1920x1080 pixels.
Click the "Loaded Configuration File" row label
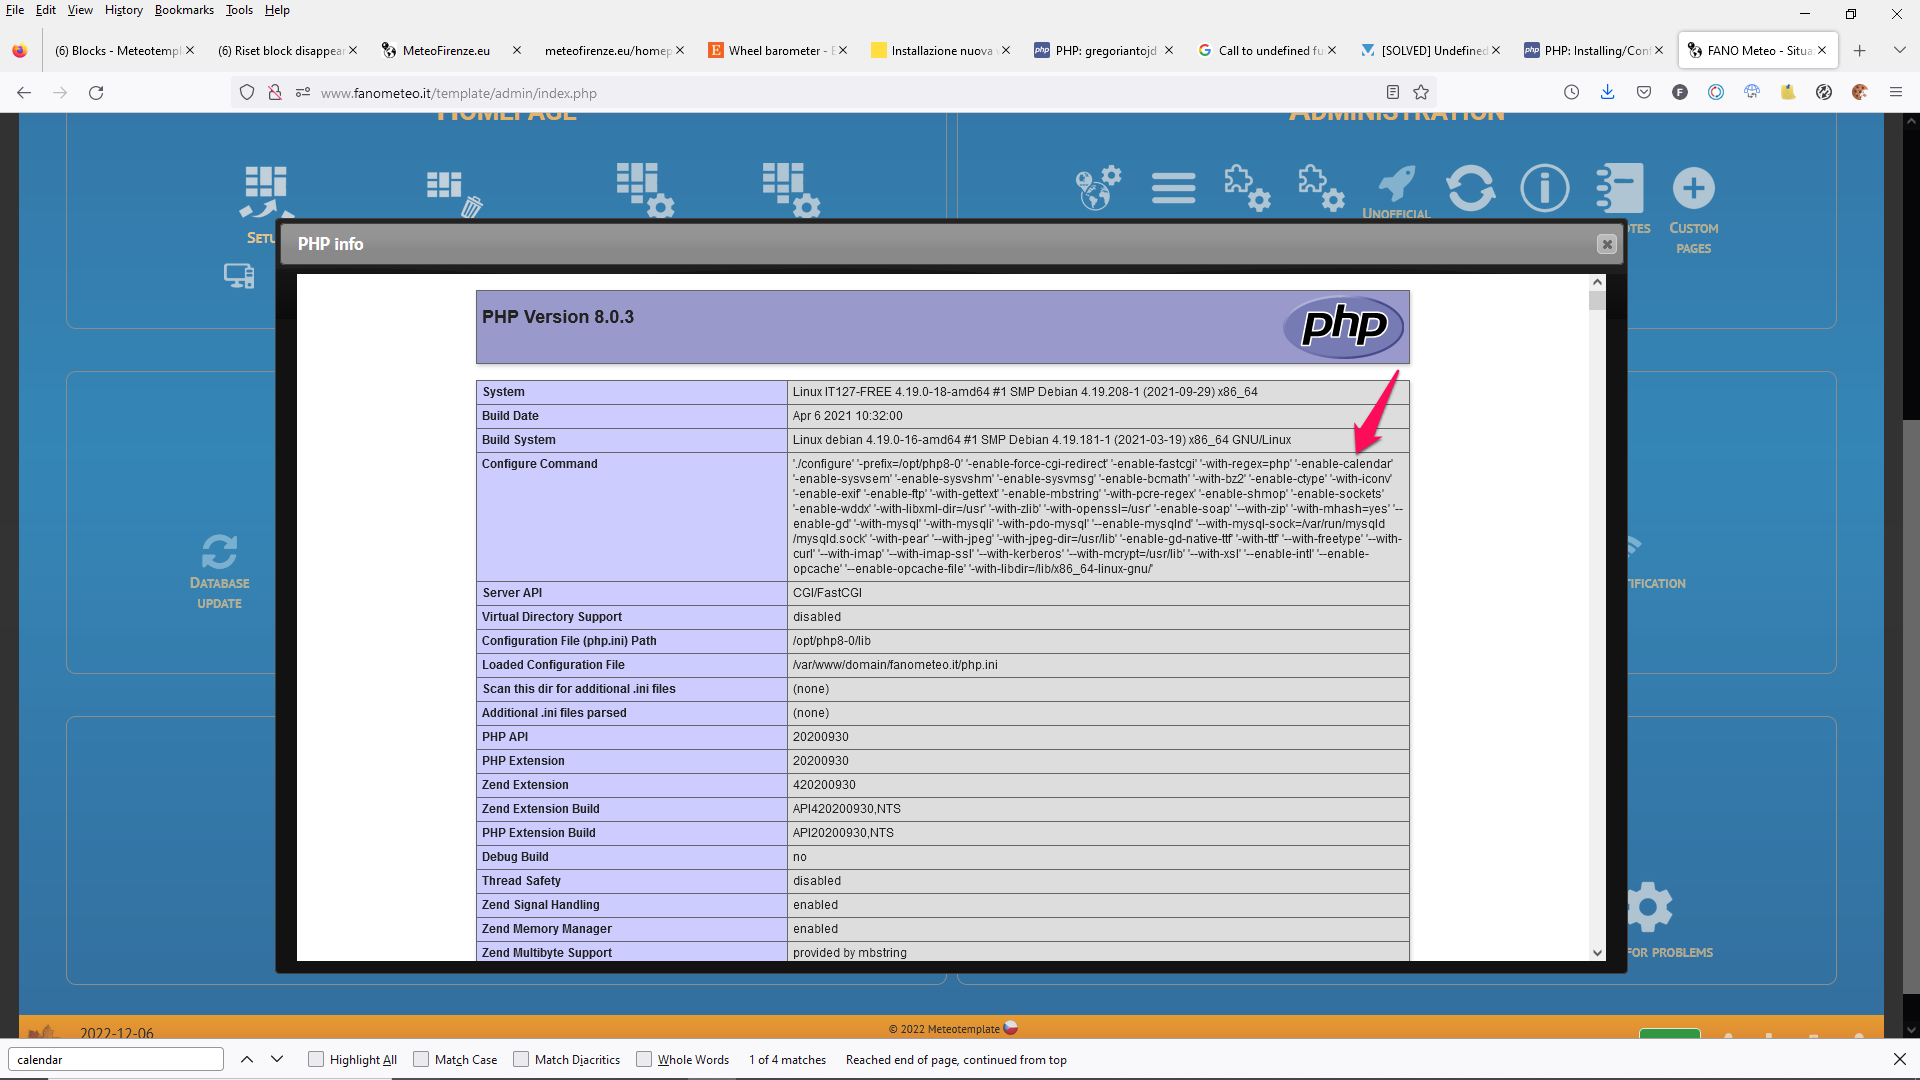(553, 665)
